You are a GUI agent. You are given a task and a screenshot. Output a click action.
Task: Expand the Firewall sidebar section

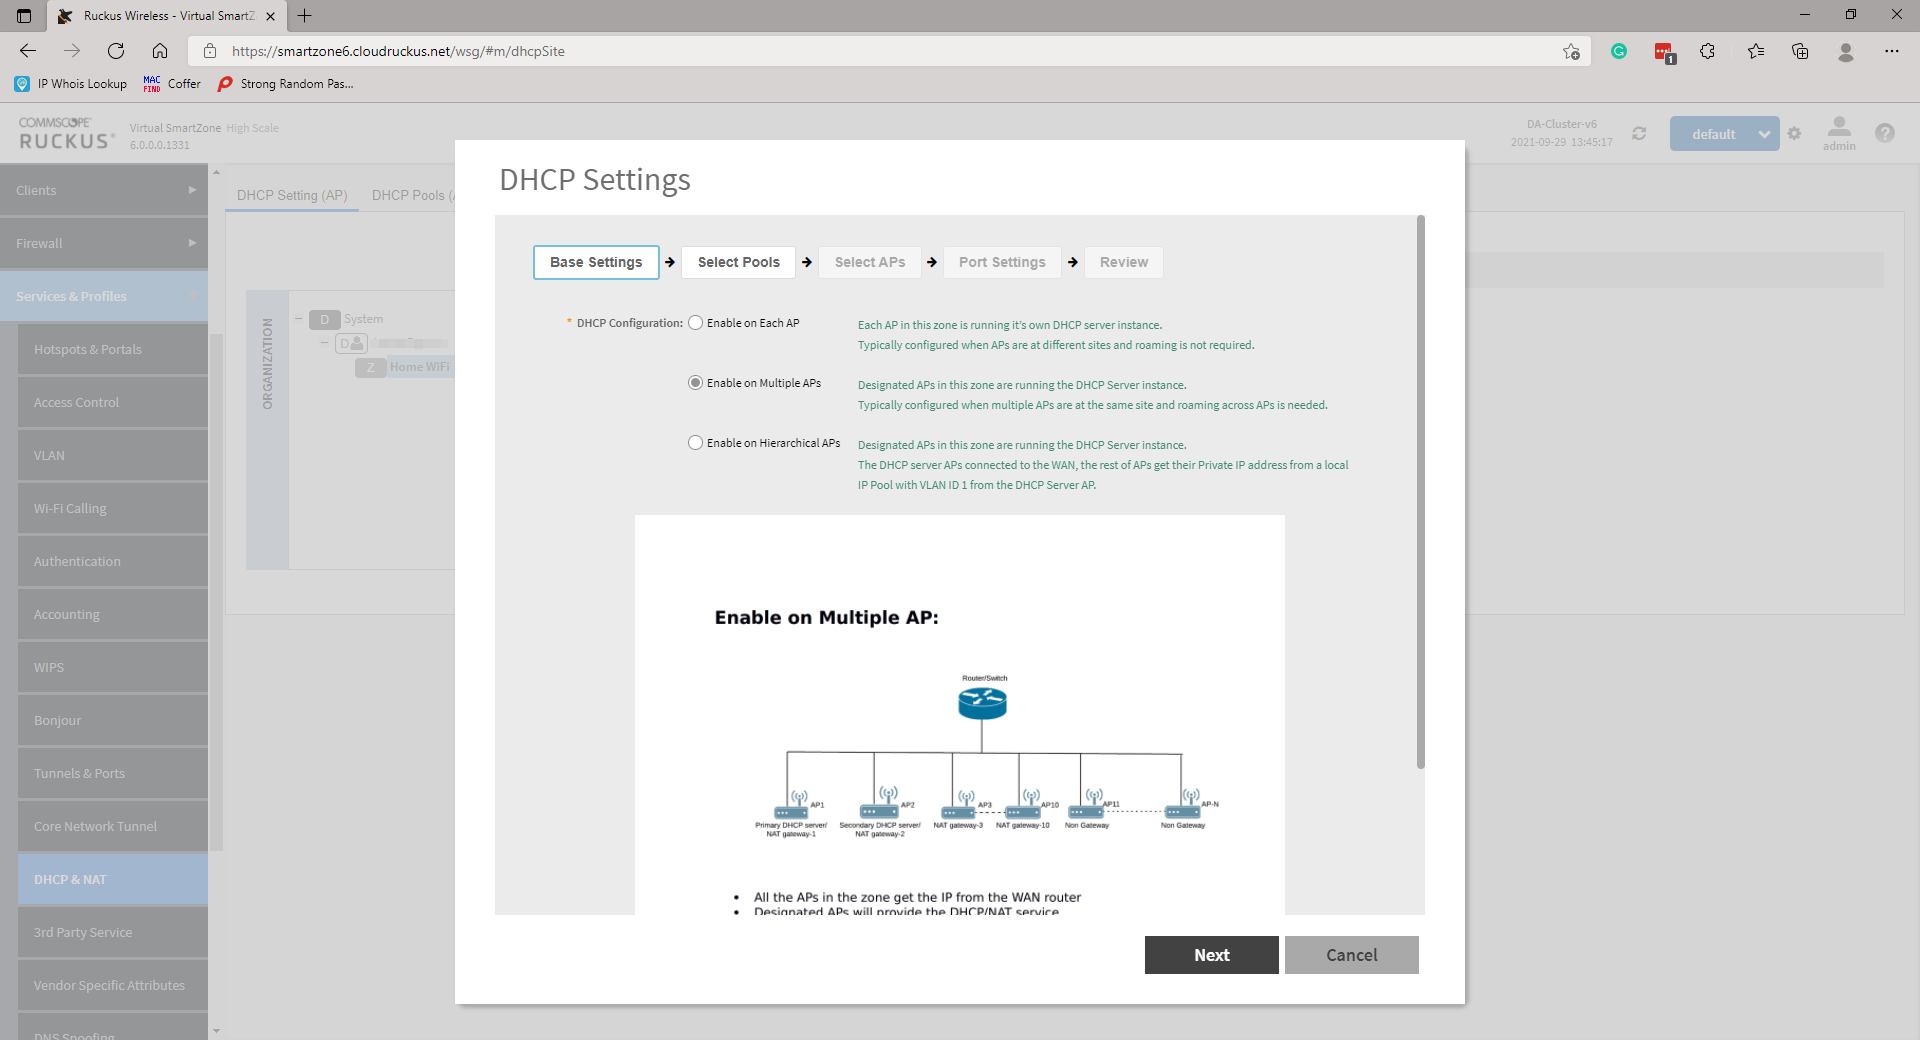tap(104, 243)
